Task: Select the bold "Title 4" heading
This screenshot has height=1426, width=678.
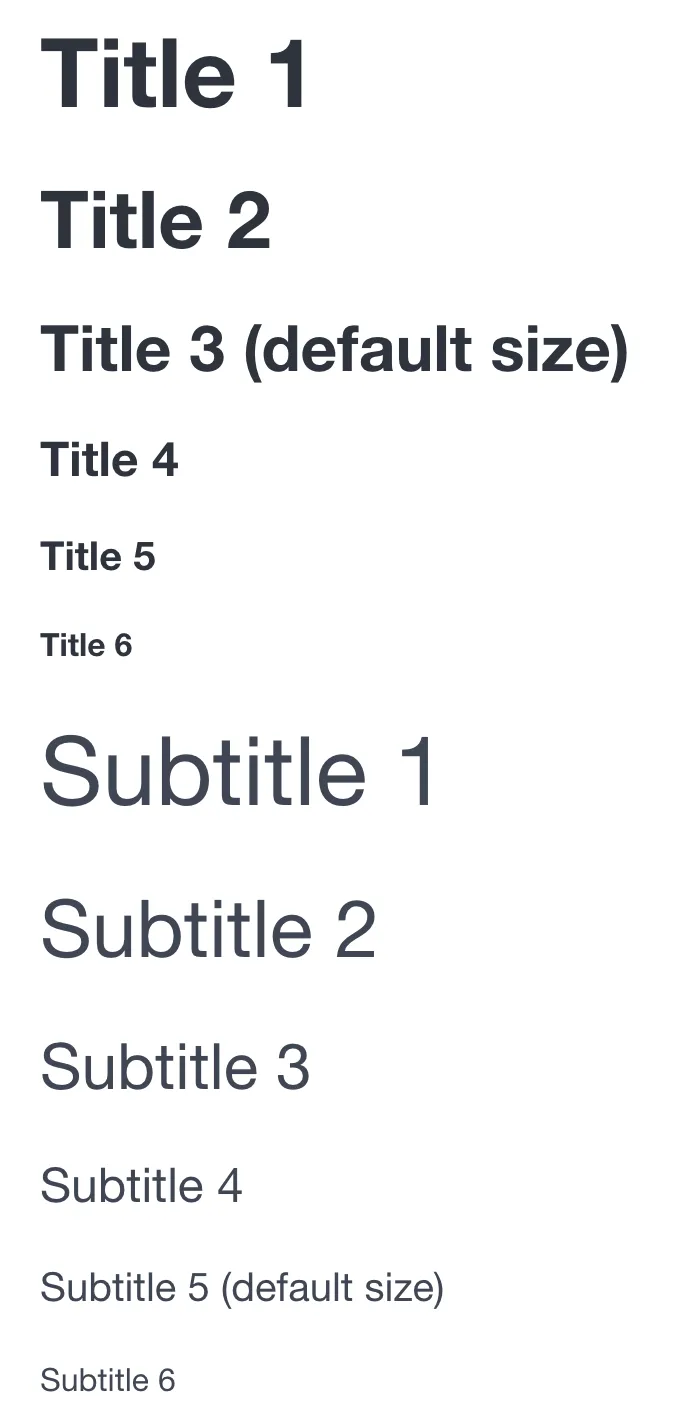Action: tap(109, 460)
